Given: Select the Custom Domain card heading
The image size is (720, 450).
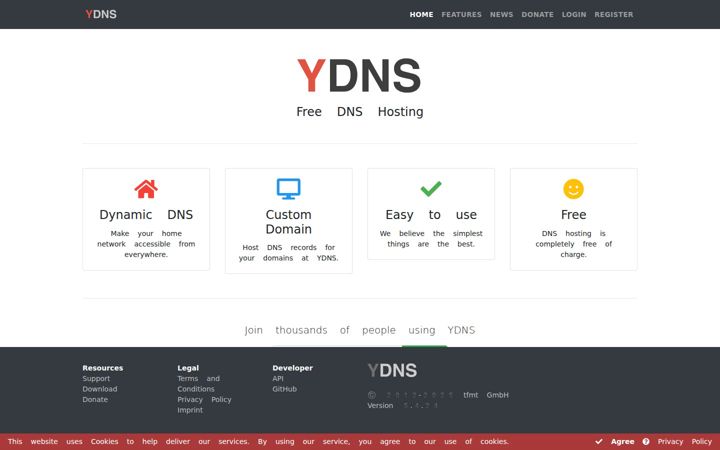Looking at the screenshot, I should 288,222.
